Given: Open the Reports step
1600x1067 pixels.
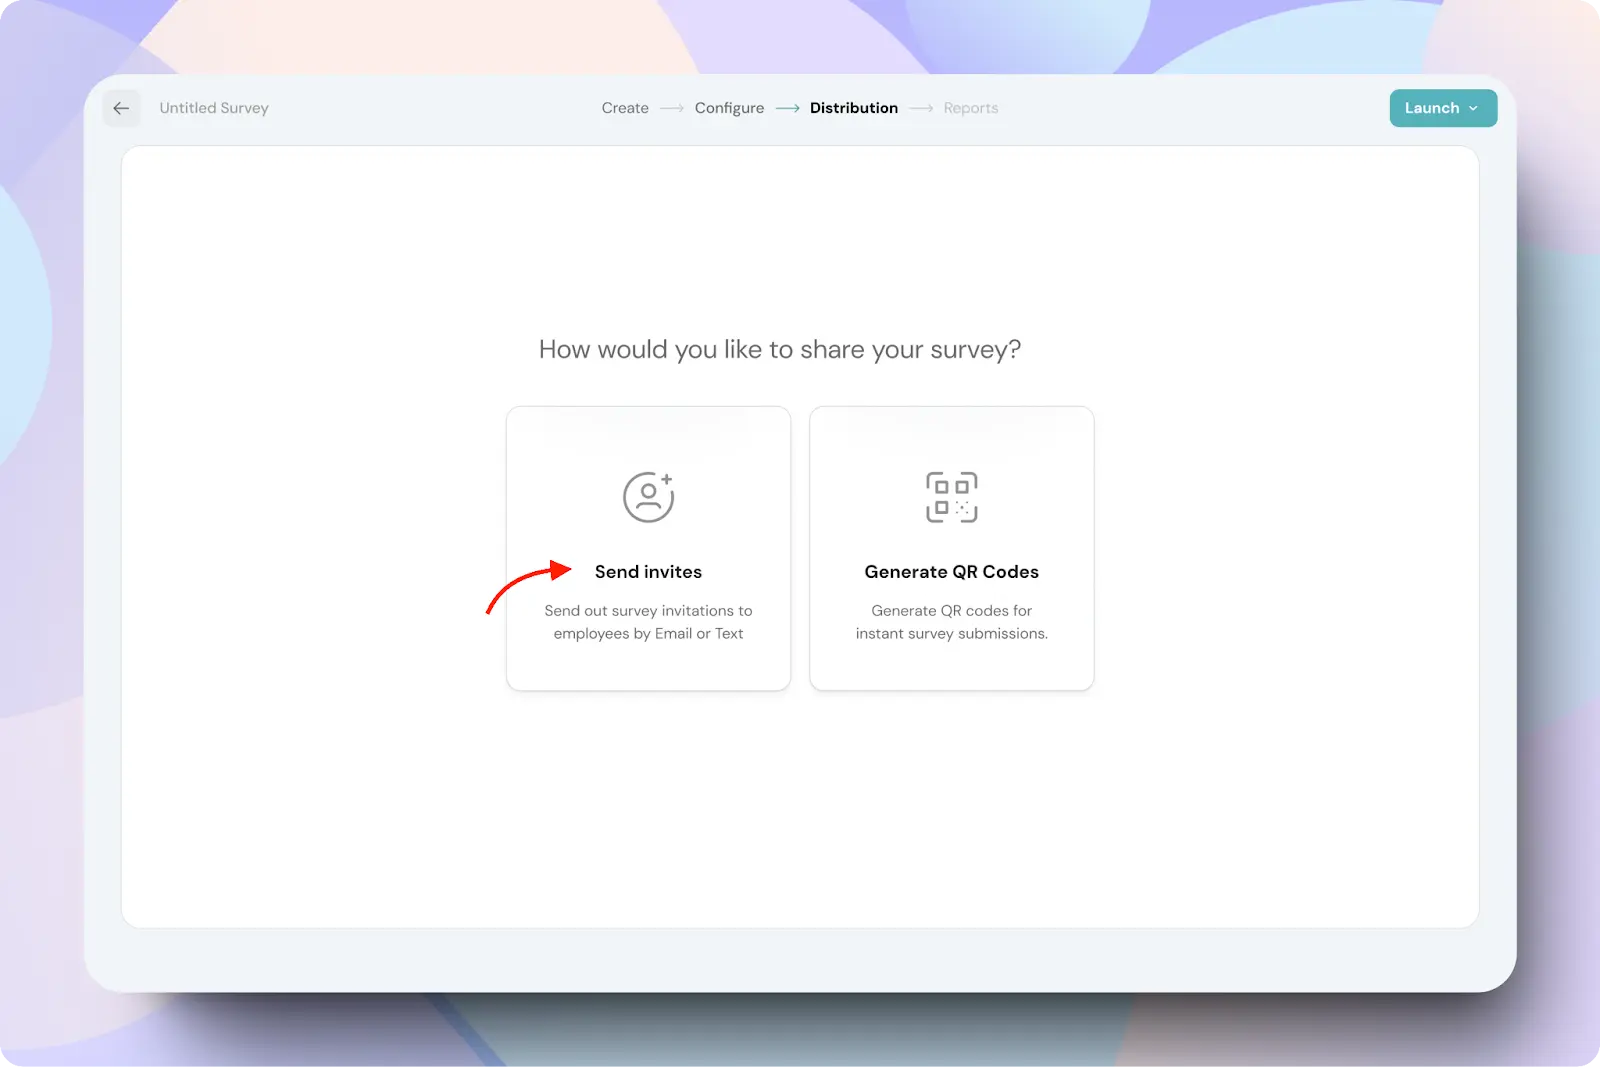Looking at the screenshot, I should pos(970,108).
